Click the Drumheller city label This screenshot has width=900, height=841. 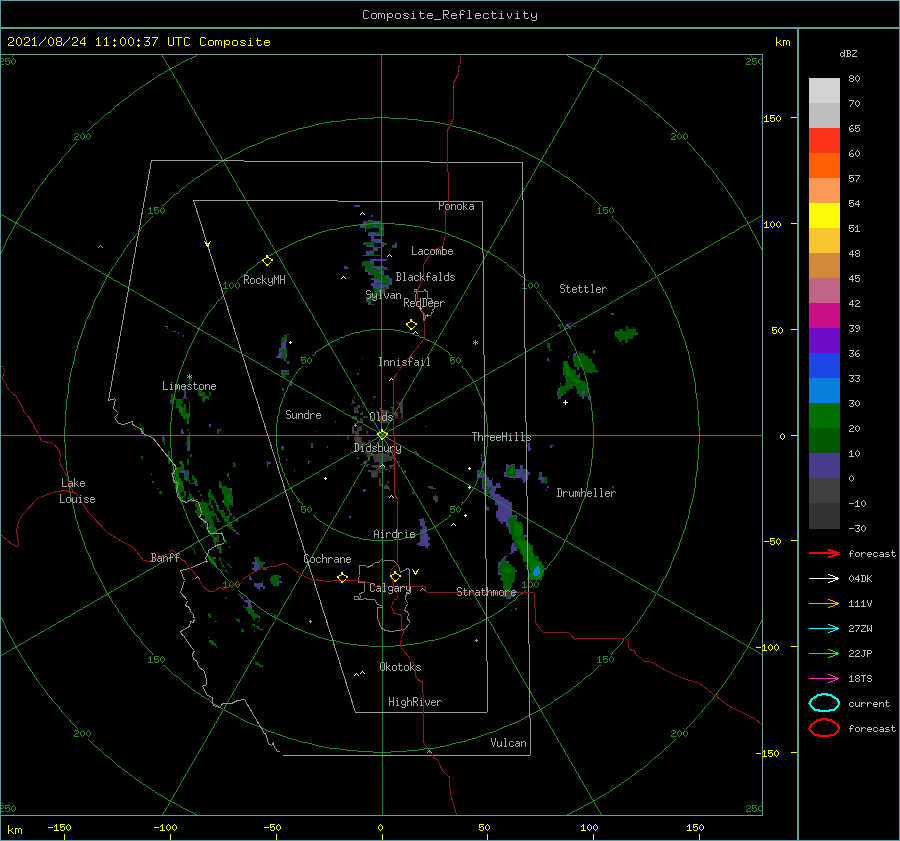point(586,493)
